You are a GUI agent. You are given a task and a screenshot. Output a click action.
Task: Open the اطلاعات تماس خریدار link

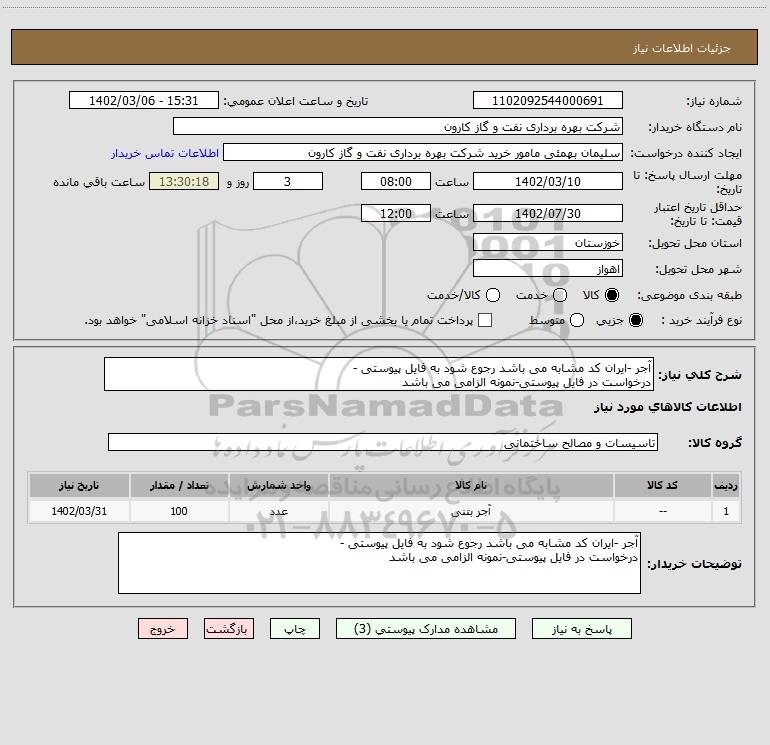[x=165, y=153]
